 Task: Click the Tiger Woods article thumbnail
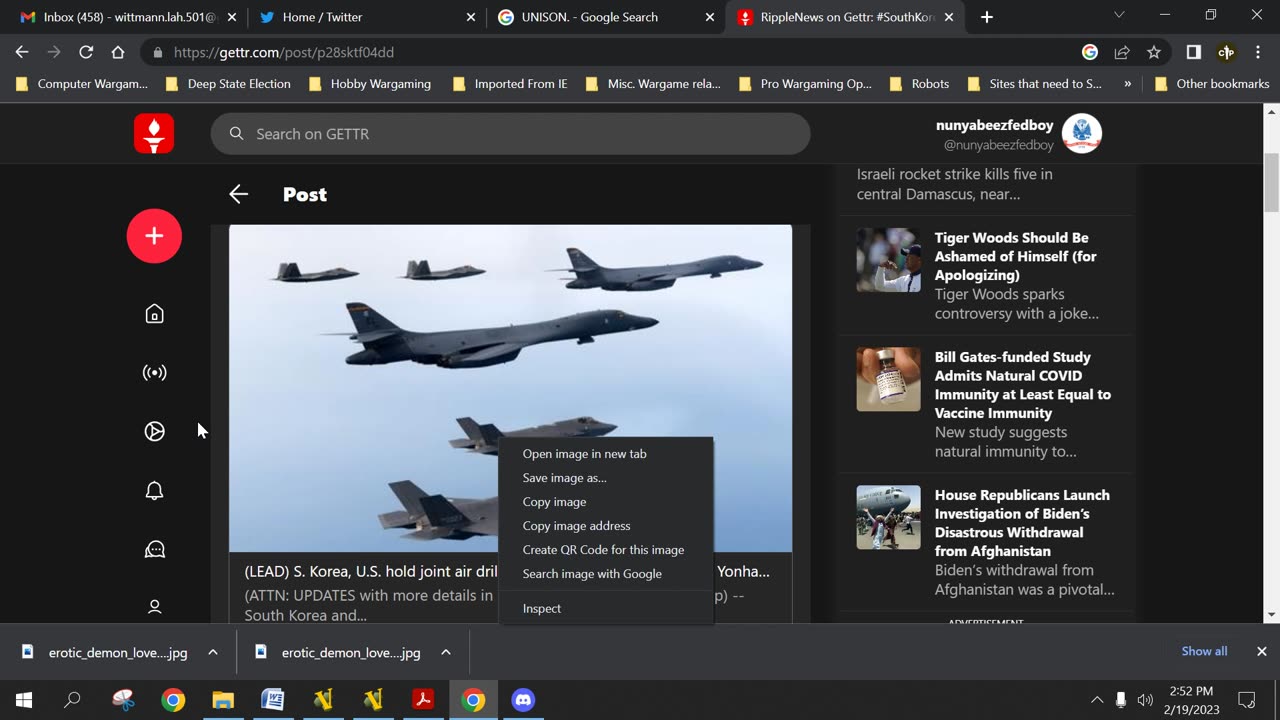coord(888,260)
